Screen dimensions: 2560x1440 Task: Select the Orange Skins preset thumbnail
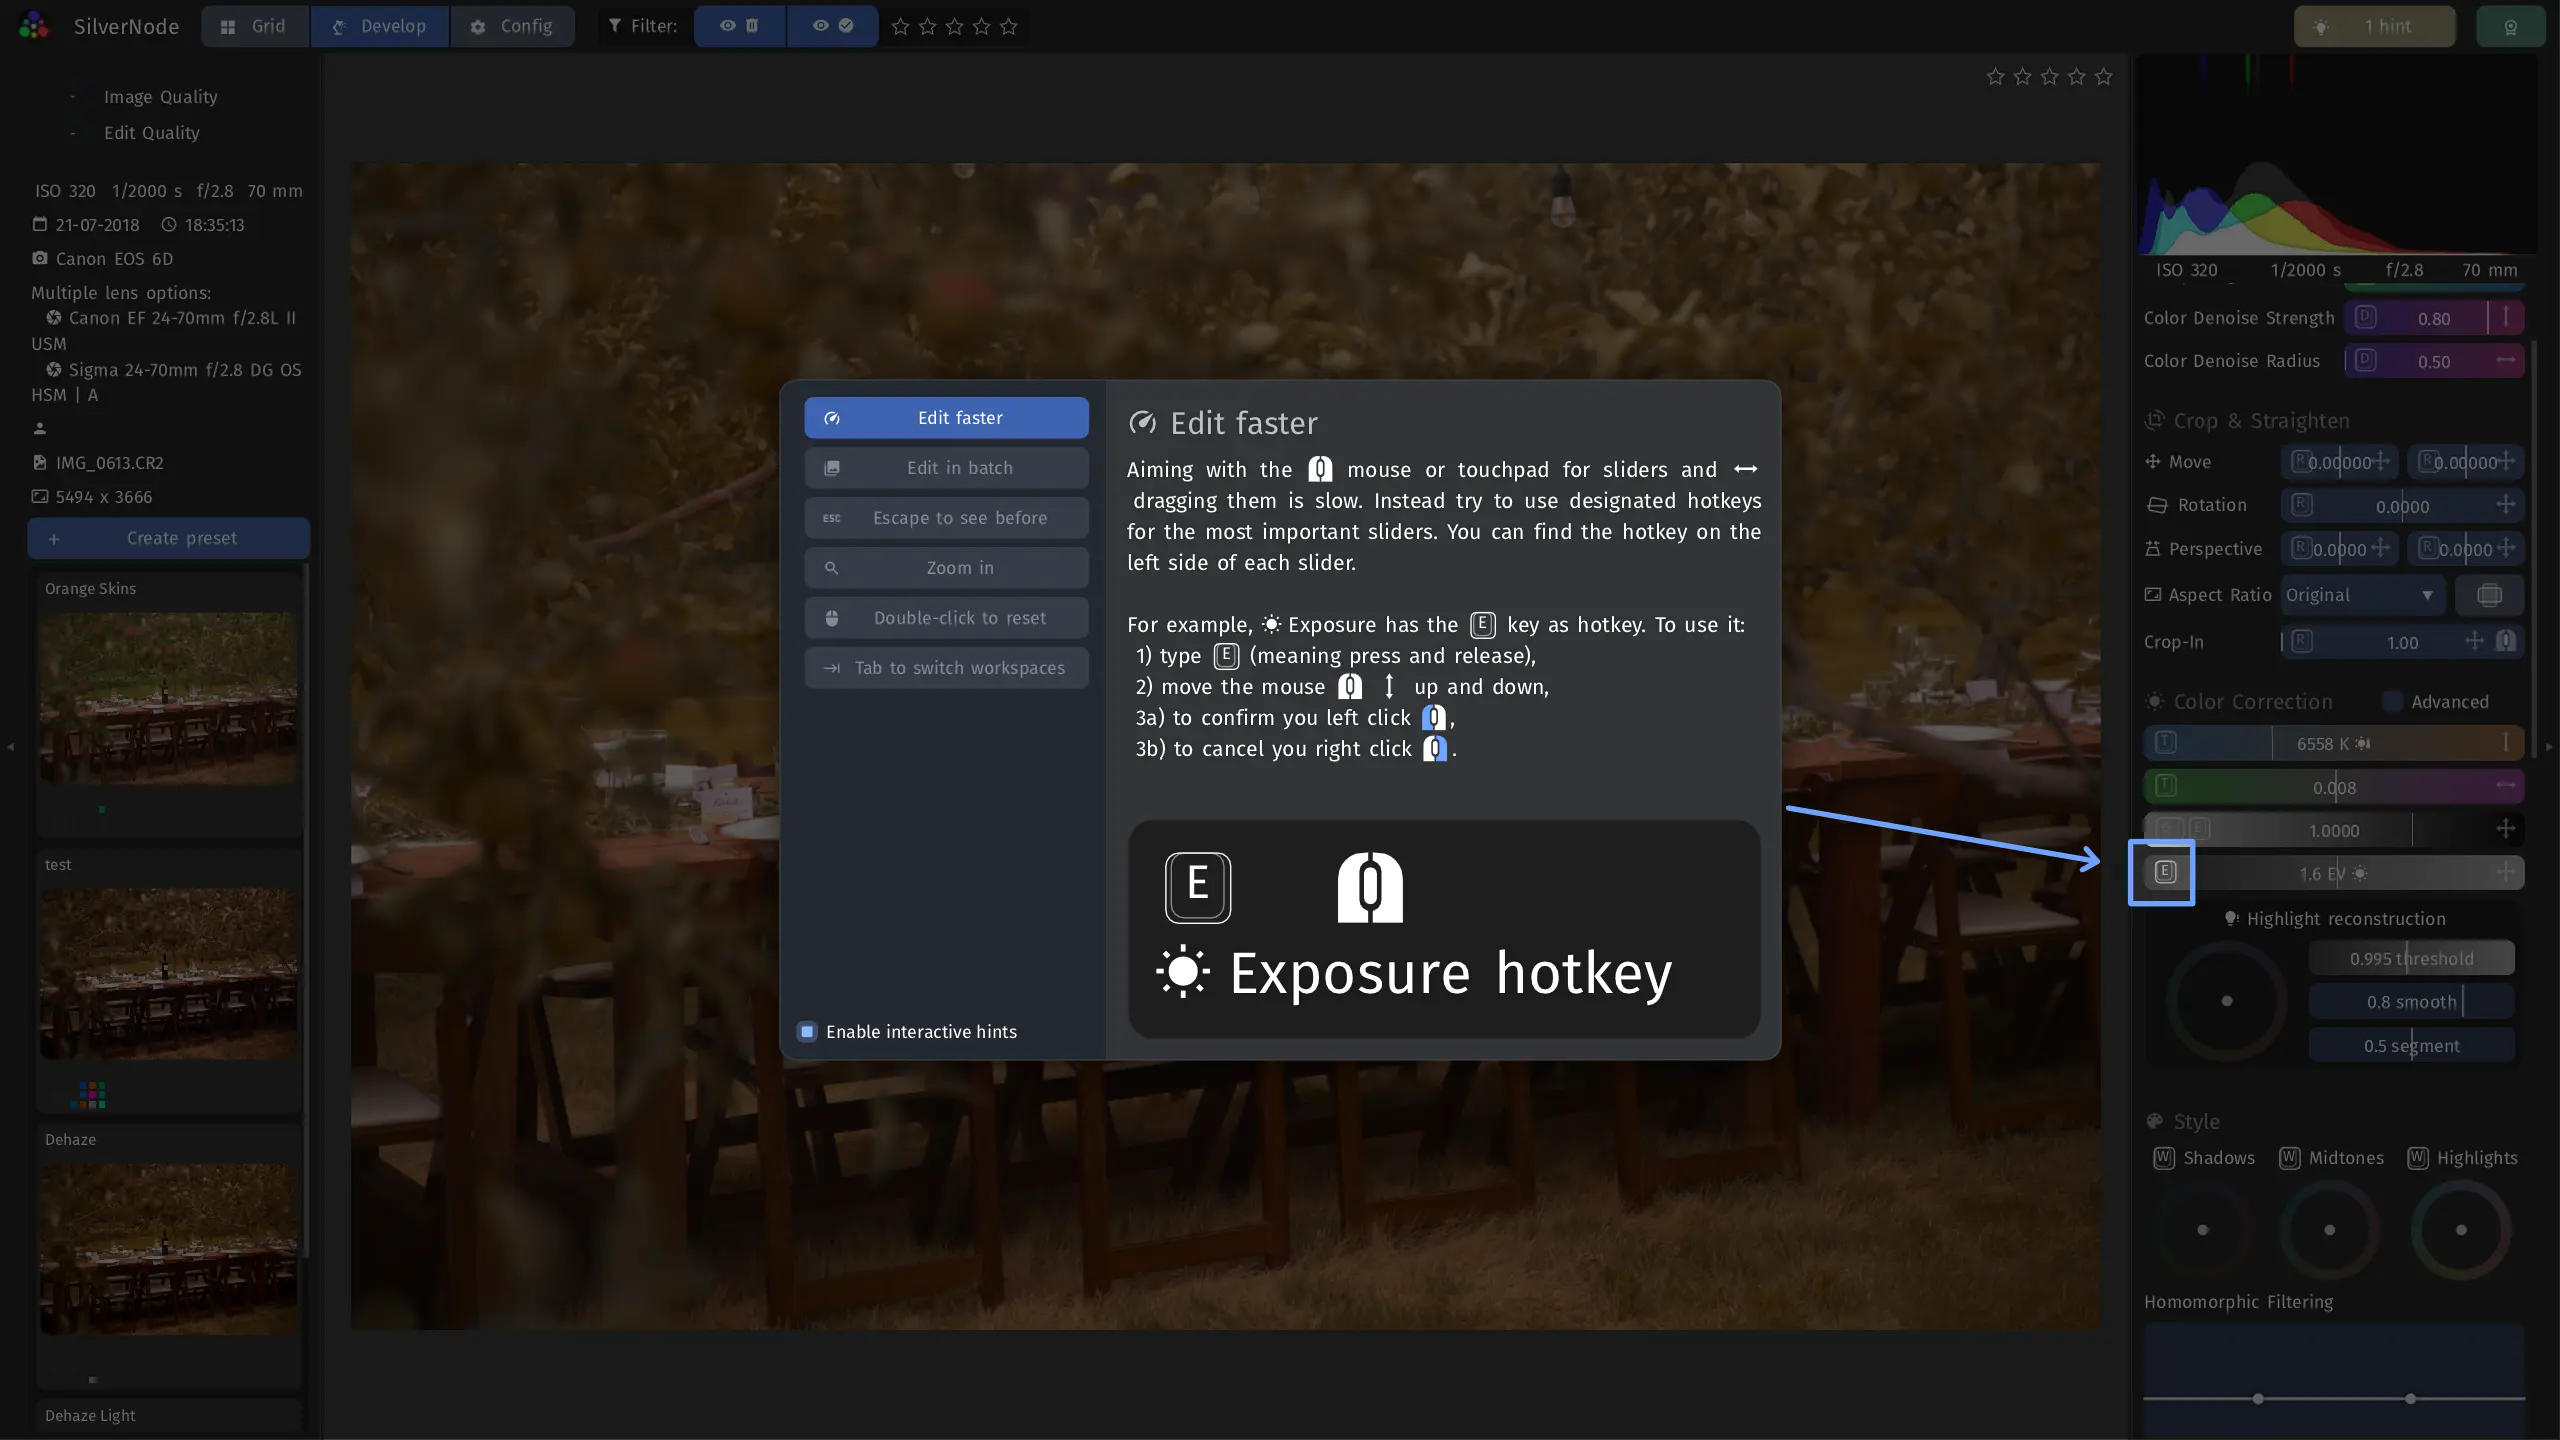[169, 698]
